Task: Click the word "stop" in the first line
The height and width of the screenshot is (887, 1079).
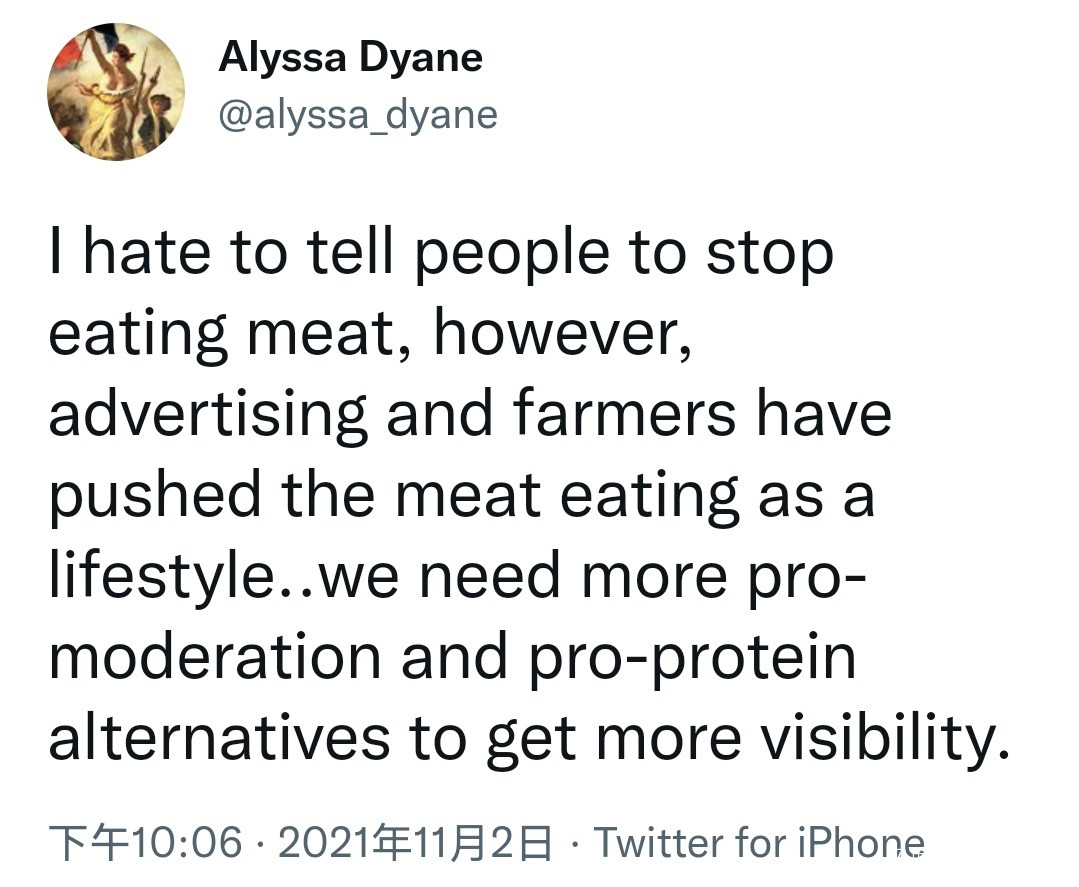Action: (x=769, y=254)
